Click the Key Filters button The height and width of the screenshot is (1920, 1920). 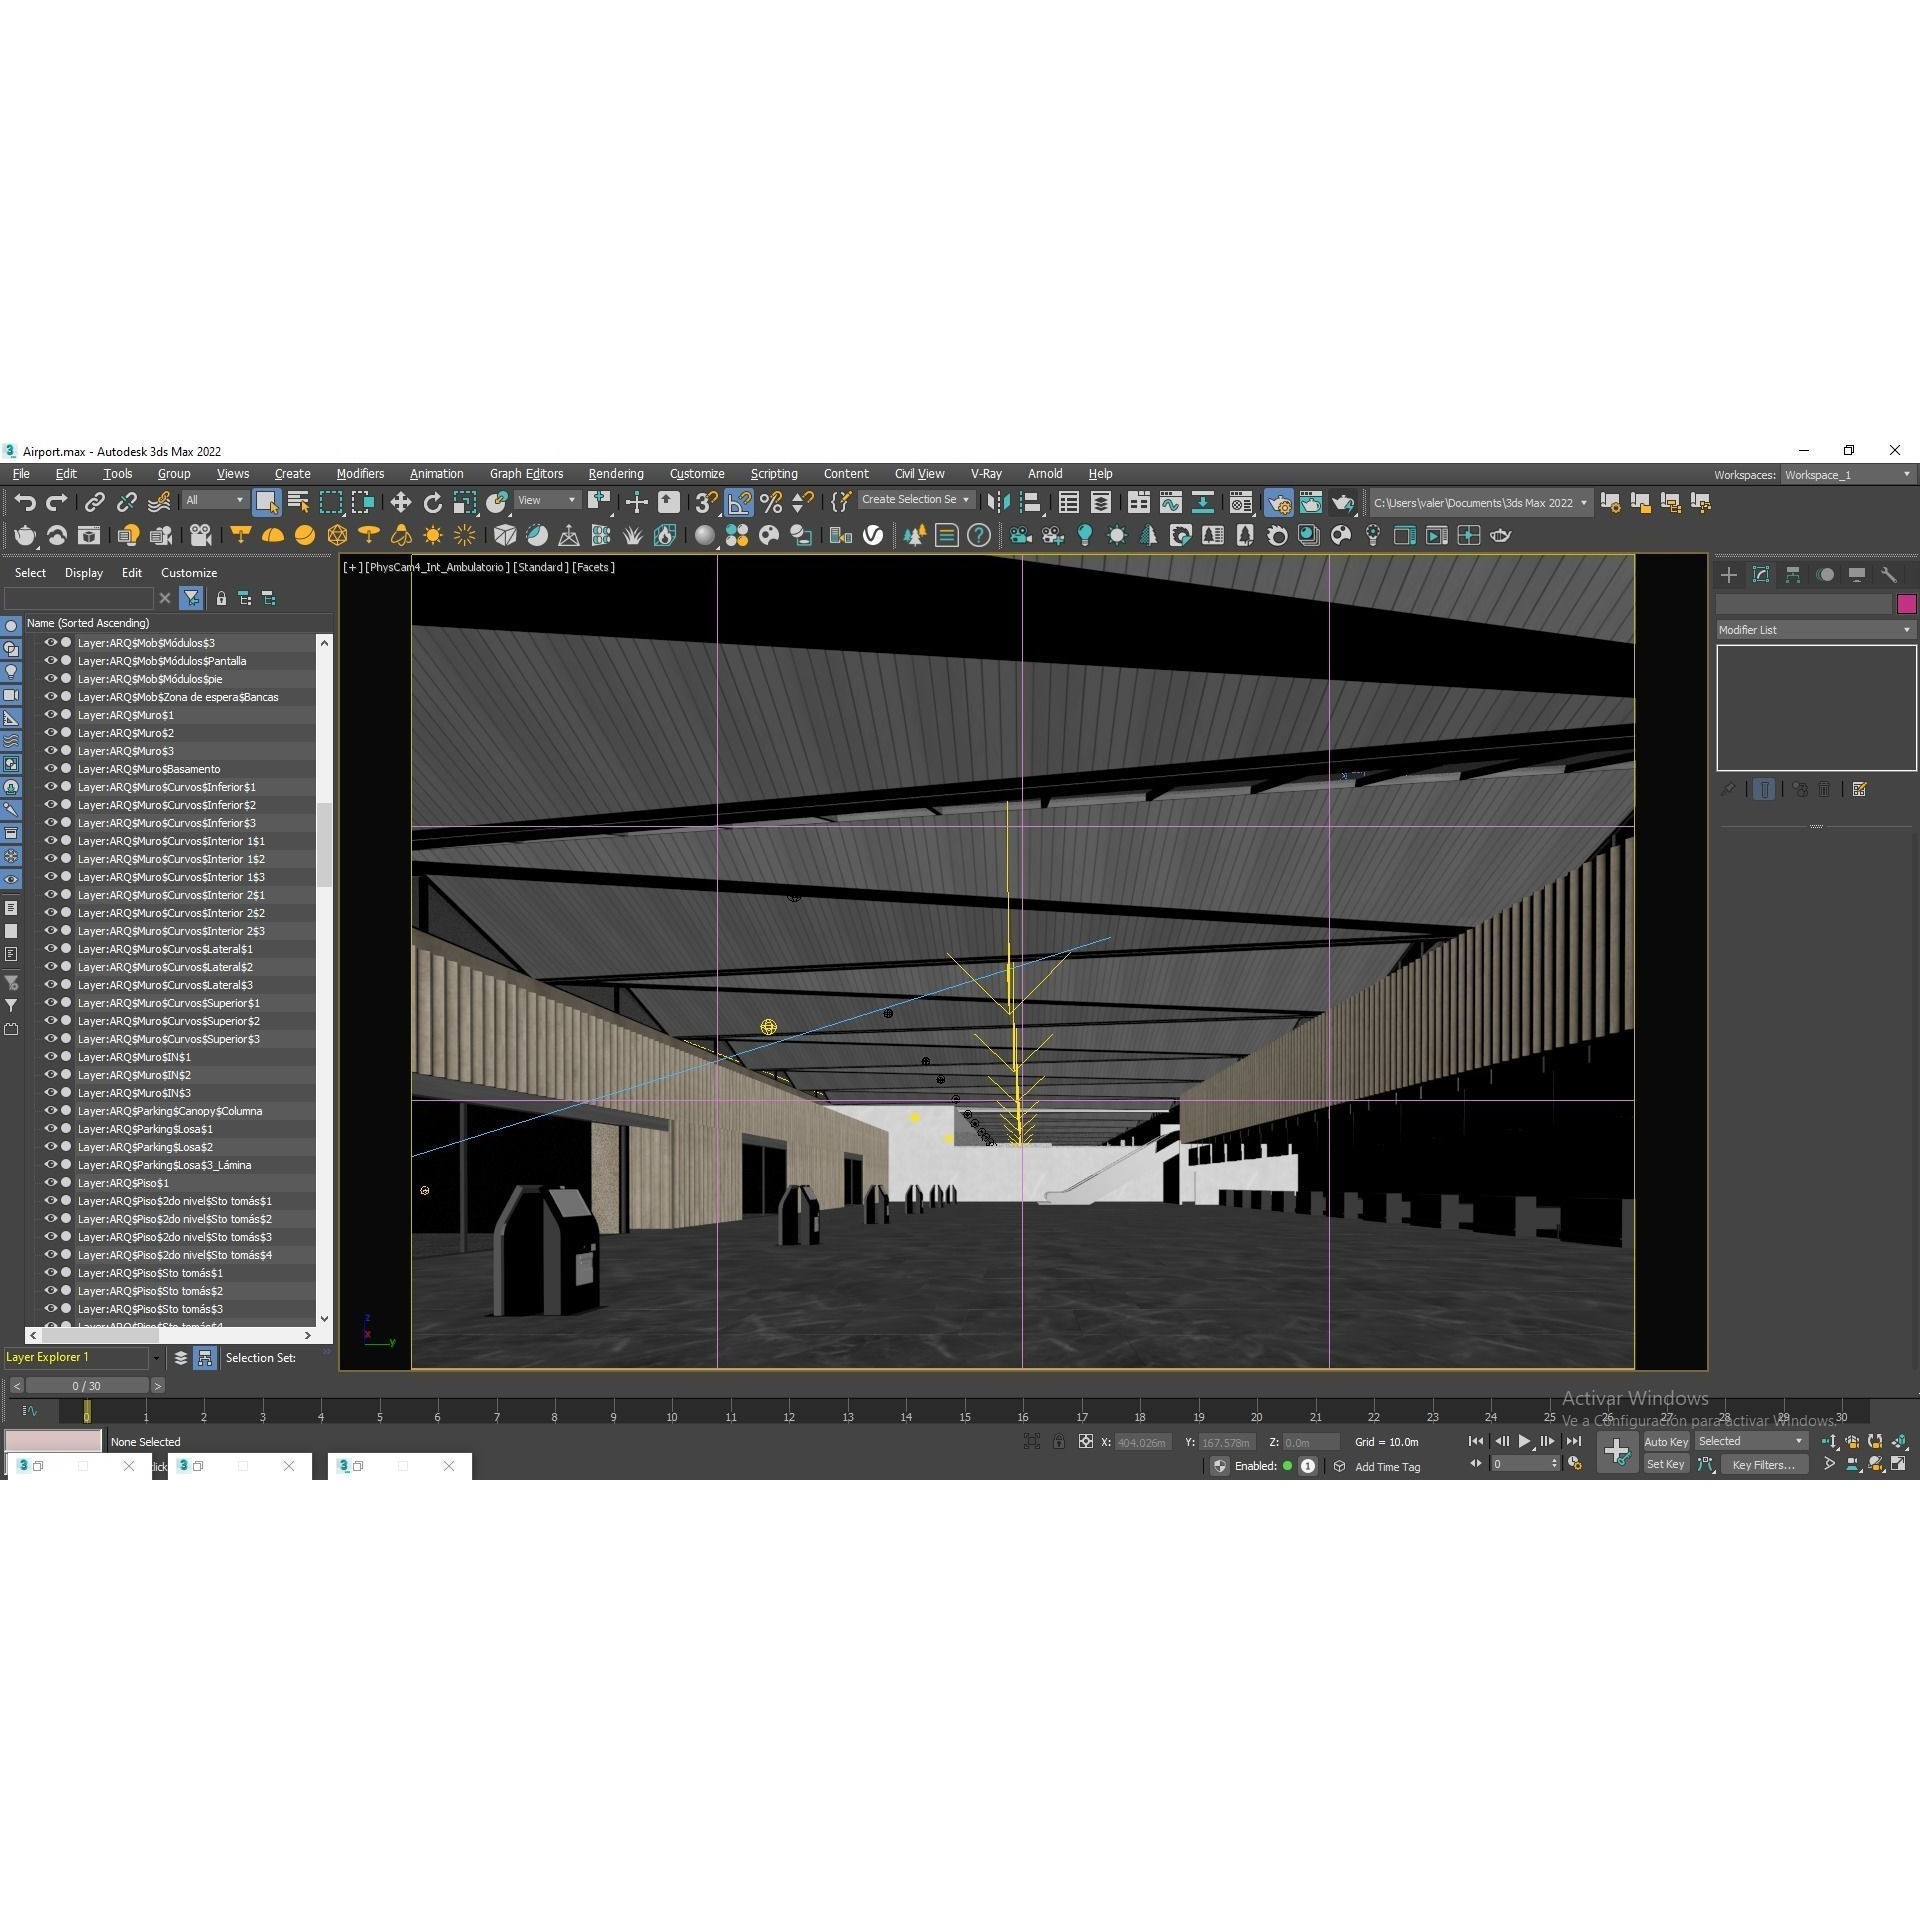point(1763,1465)
